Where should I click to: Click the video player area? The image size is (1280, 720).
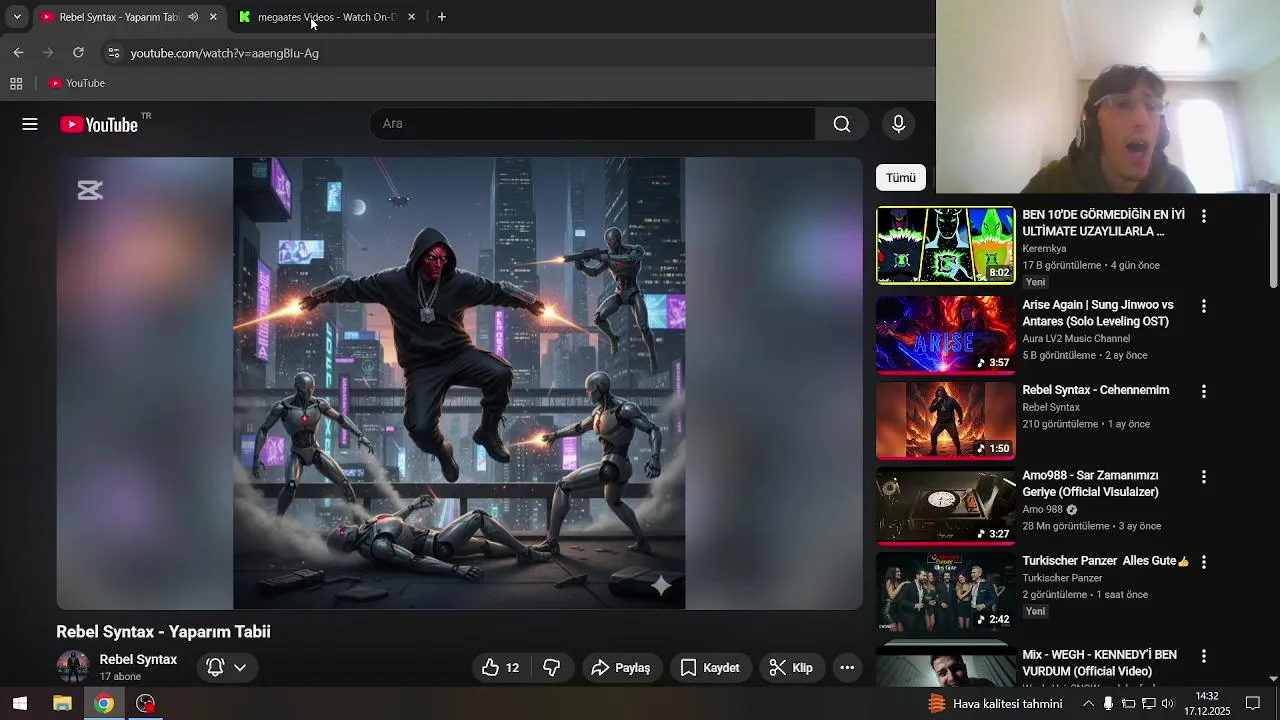point(459,383)
